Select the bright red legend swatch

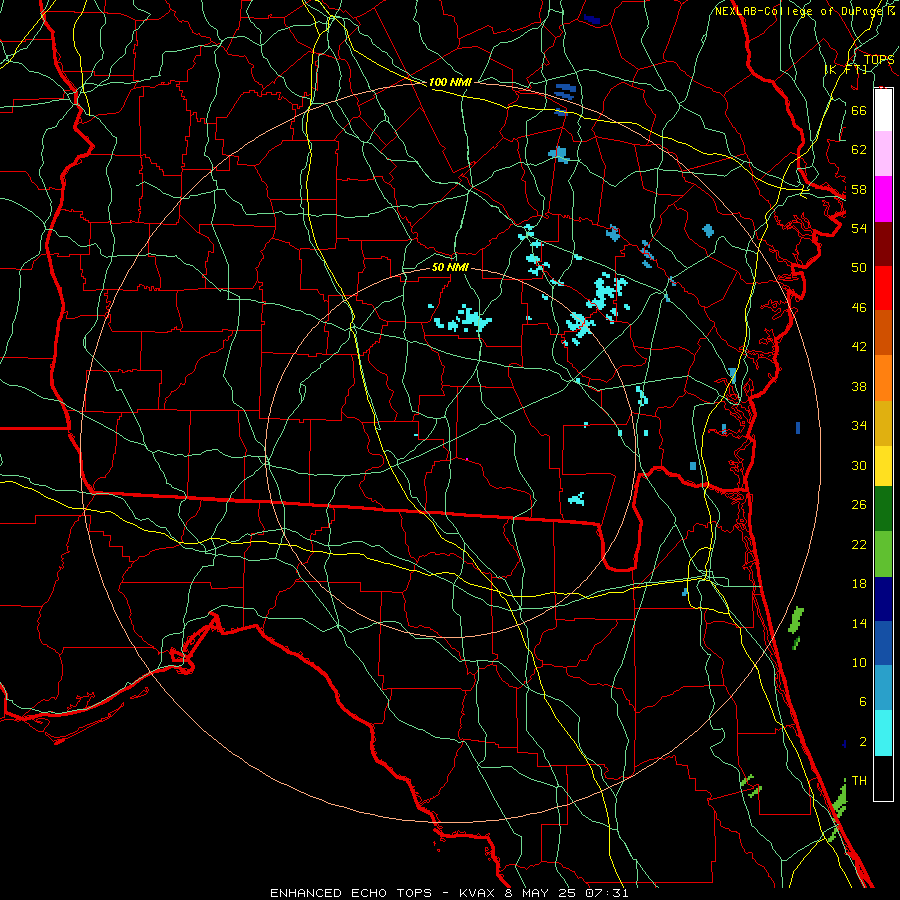[883, 288]
